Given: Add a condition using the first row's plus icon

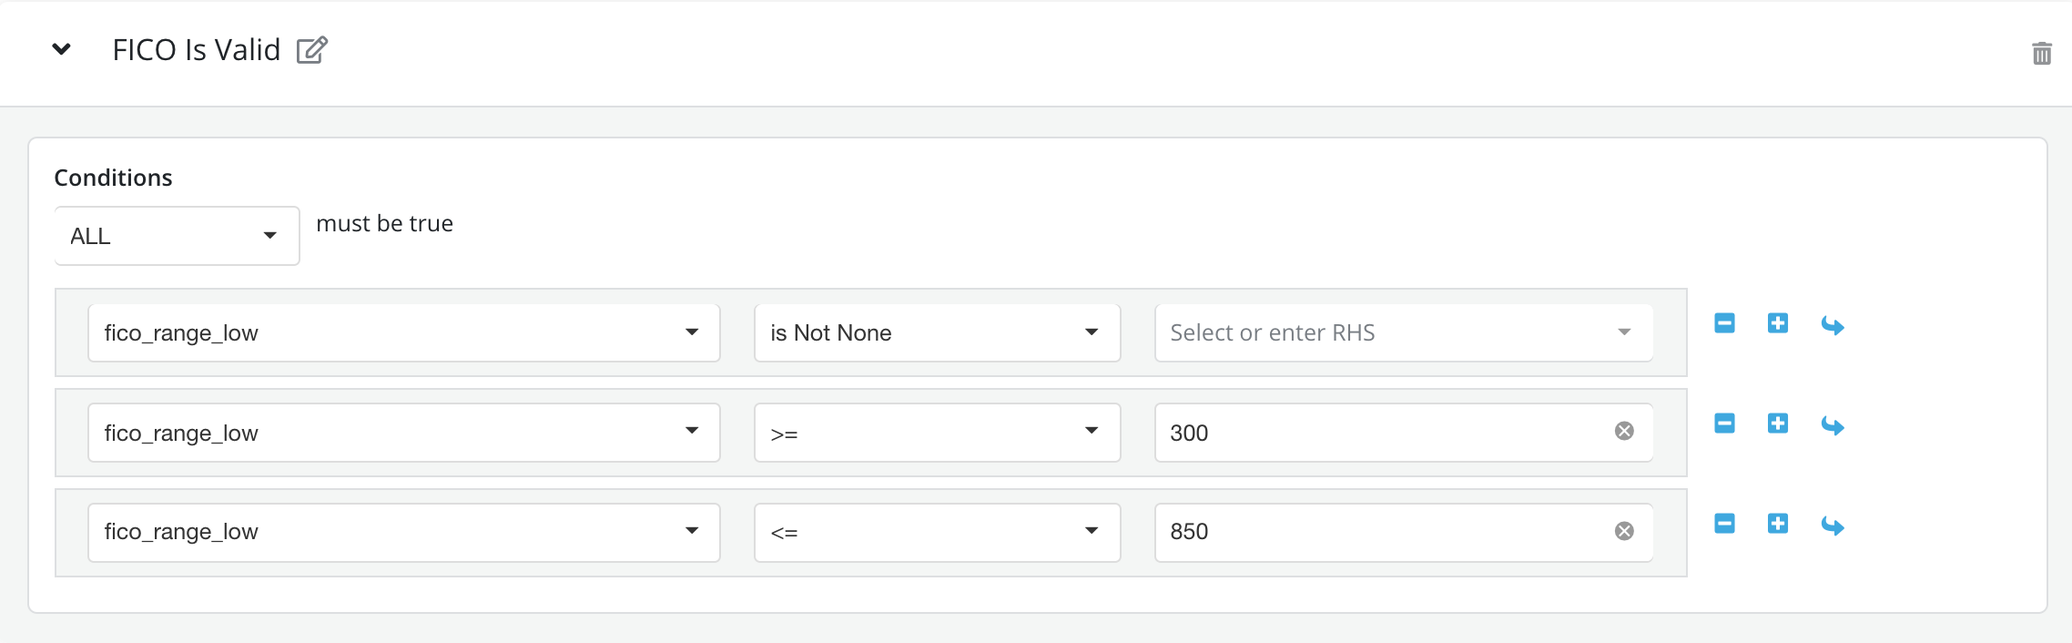Looking at the screenshot, I should pyautogui.click(x=1777, y=324).
